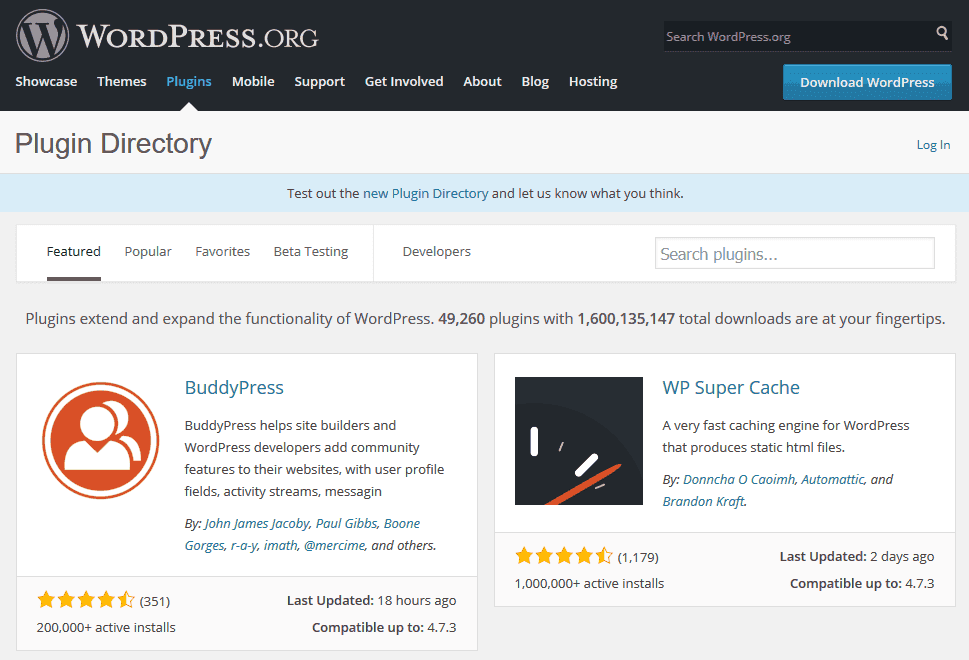Click the WordPress.org wordmark text
Screen dimensions: 969x660
198,36
